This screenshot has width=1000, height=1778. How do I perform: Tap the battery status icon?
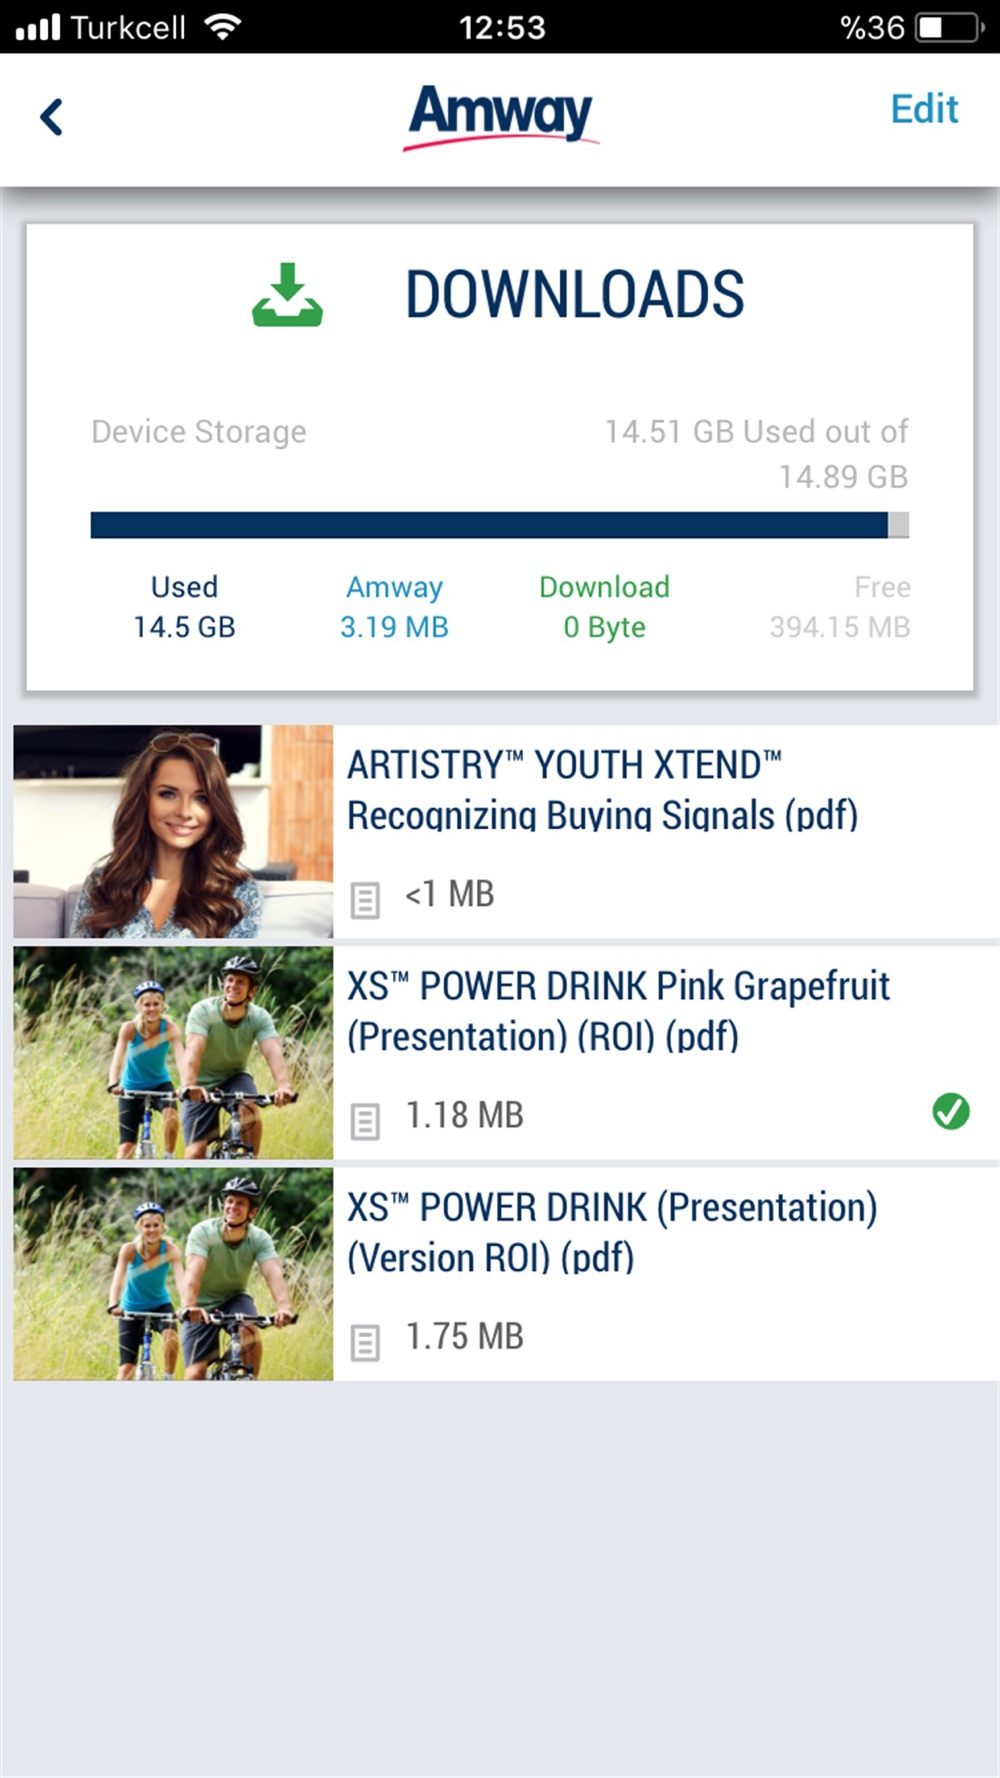[949, 27]
